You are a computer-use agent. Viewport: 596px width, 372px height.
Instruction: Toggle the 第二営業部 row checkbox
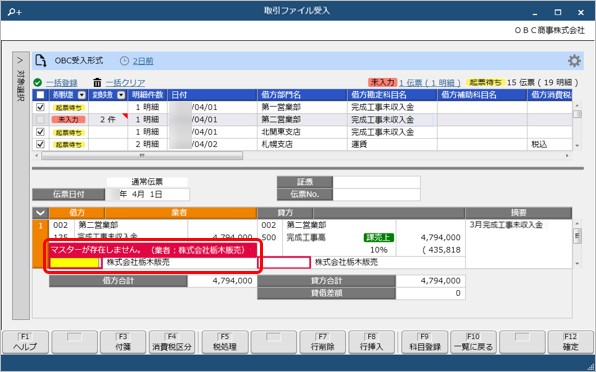coord(40,119)
